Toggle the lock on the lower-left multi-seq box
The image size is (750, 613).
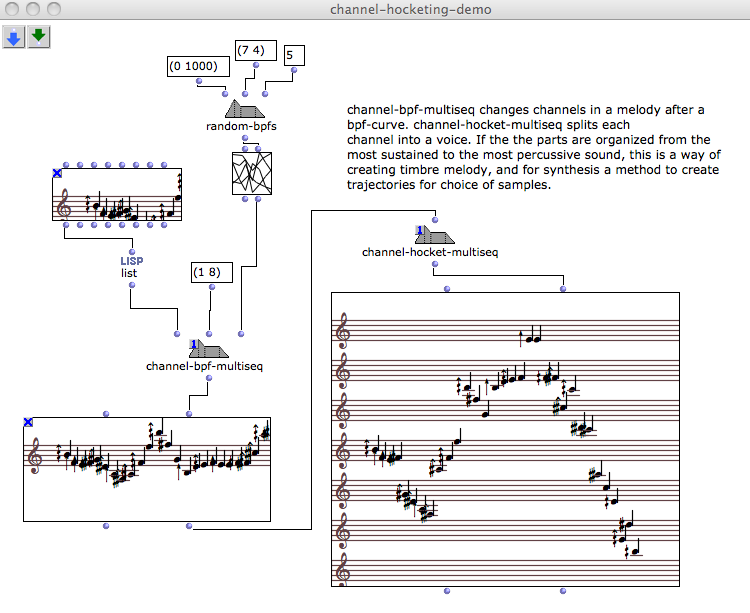pos(29,423)
